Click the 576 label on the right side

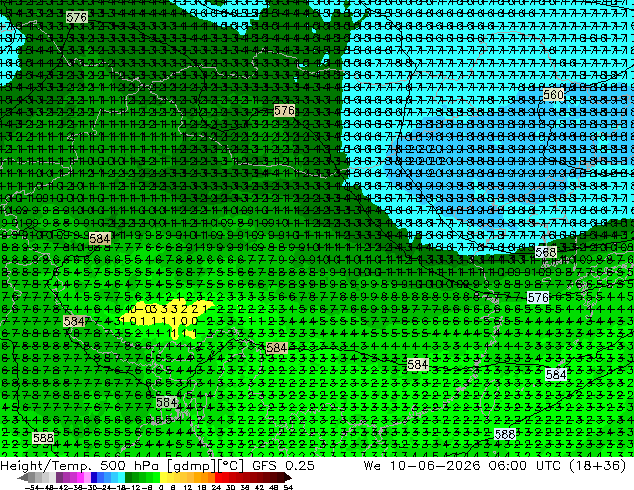click(538, 298)
